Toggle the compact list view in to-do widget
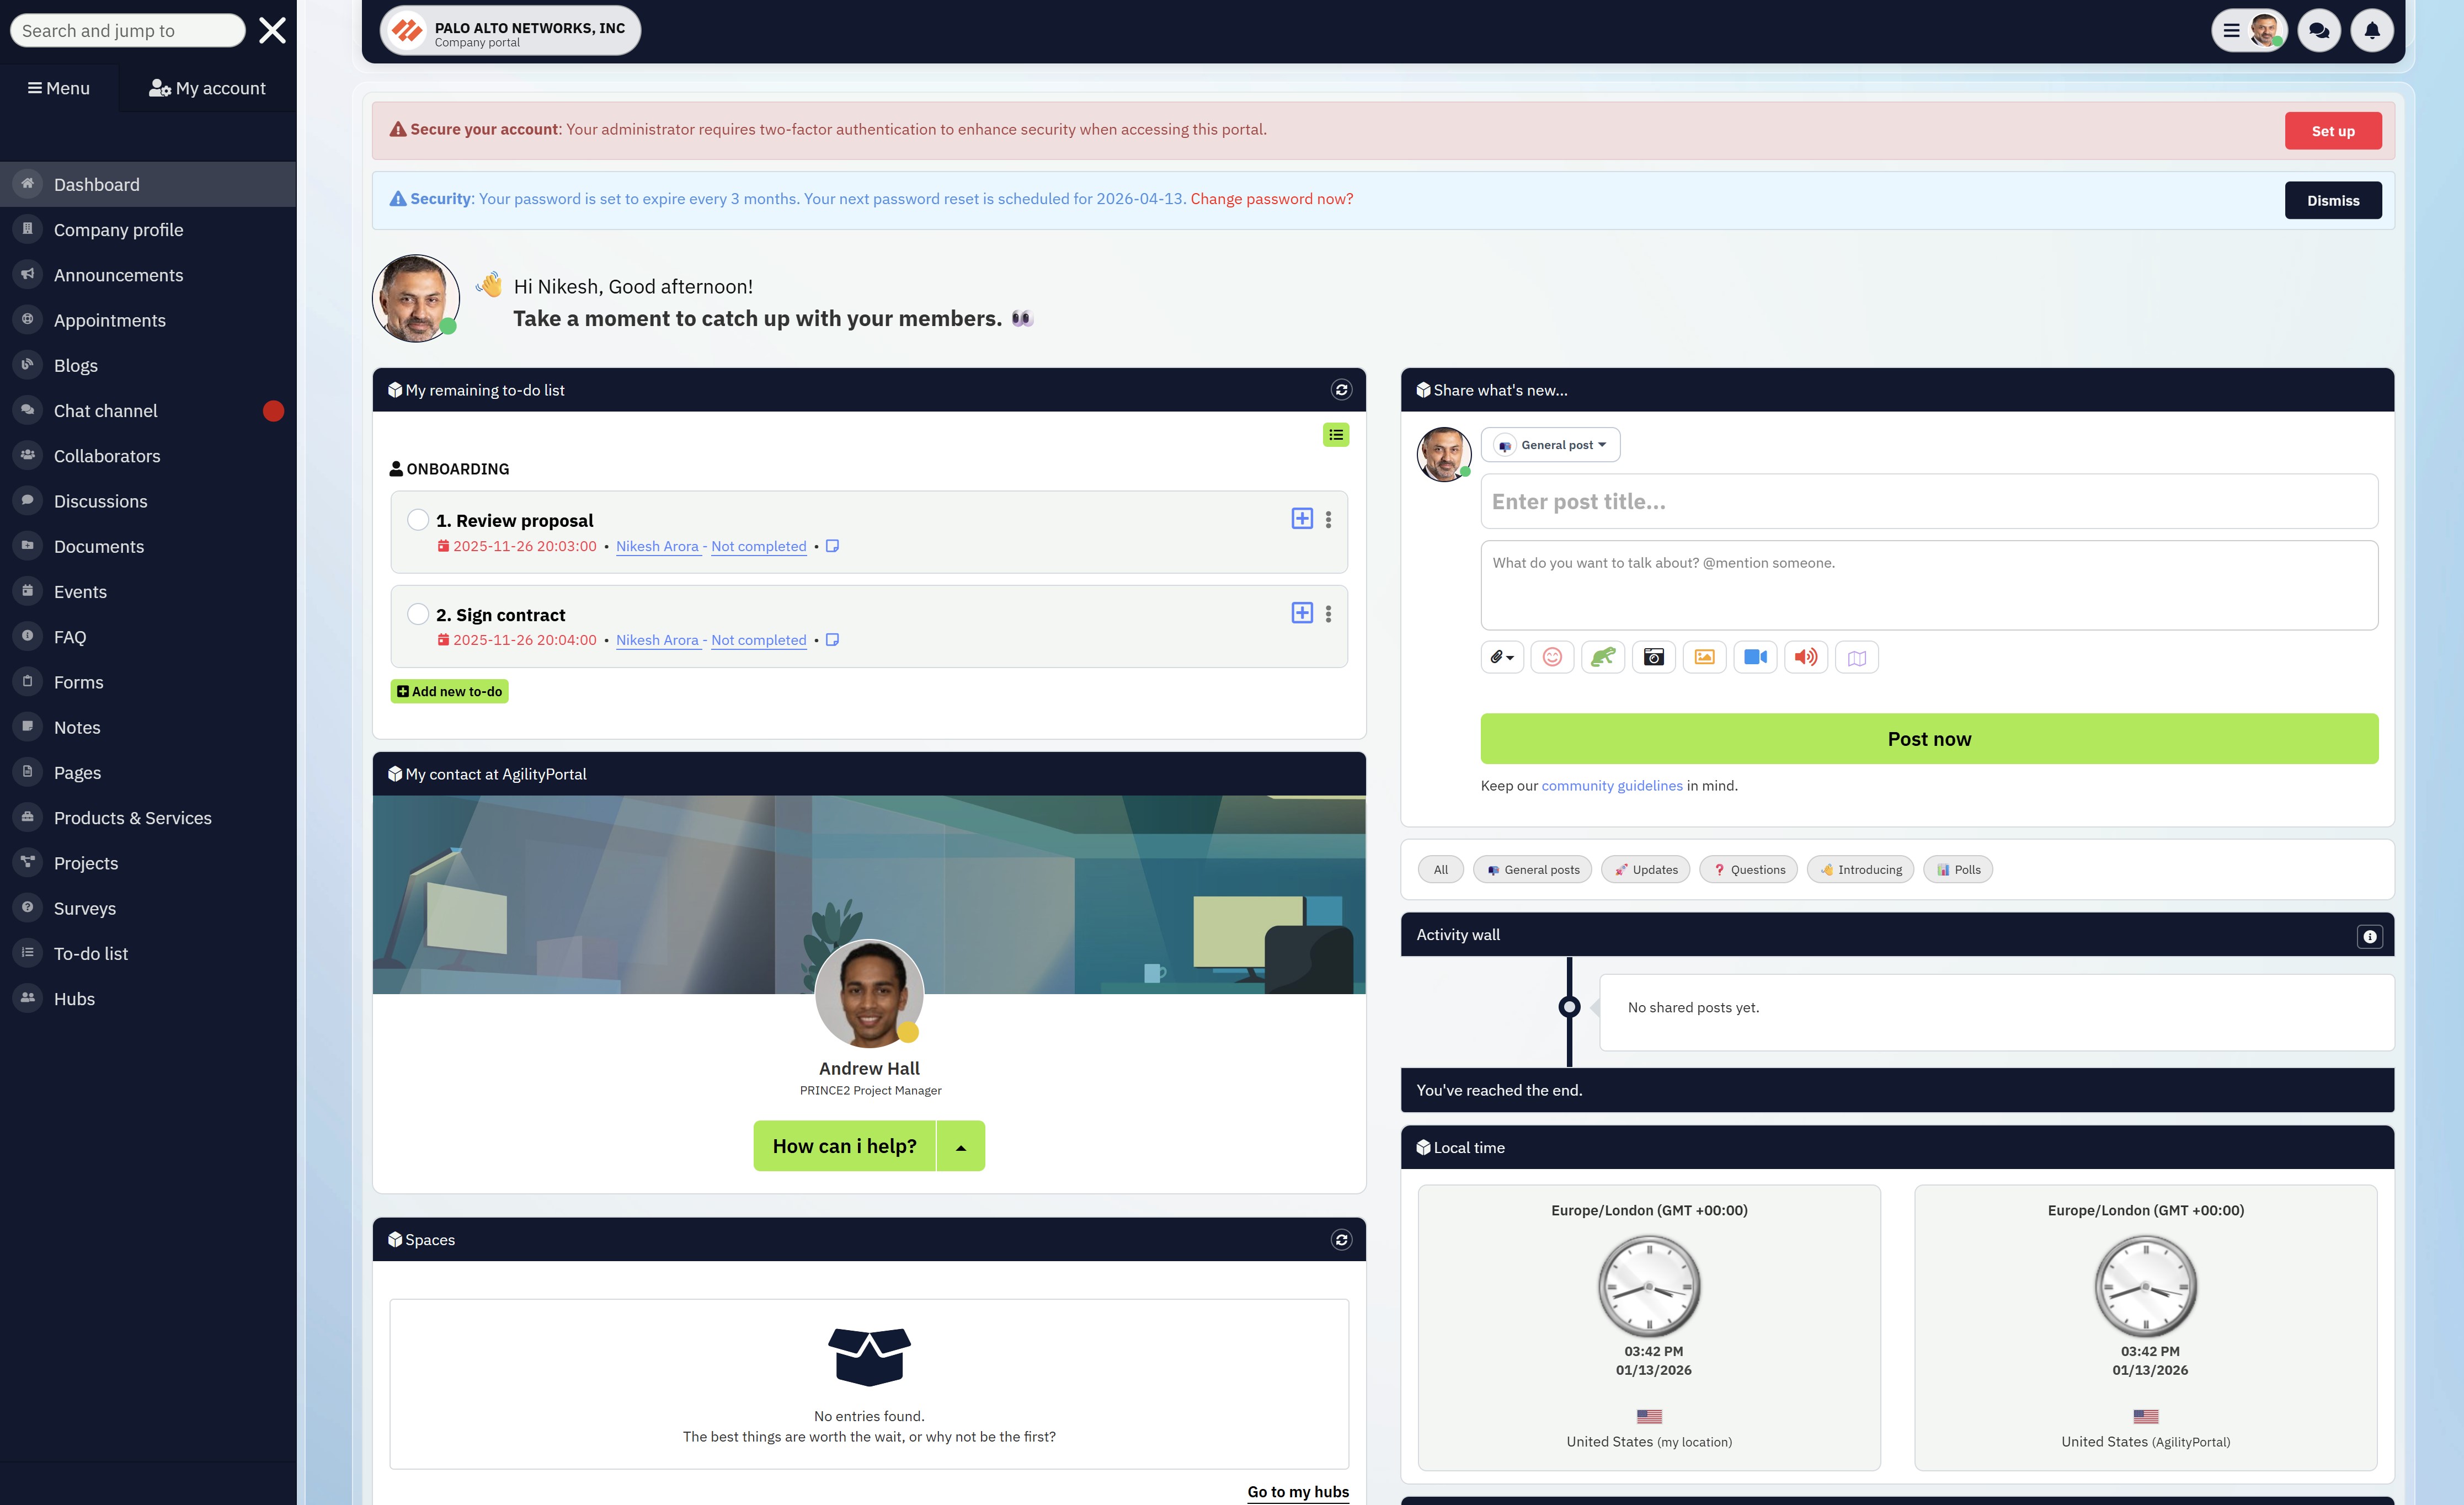This screenshot has height=1505, width=2464. click(1336, 434)
